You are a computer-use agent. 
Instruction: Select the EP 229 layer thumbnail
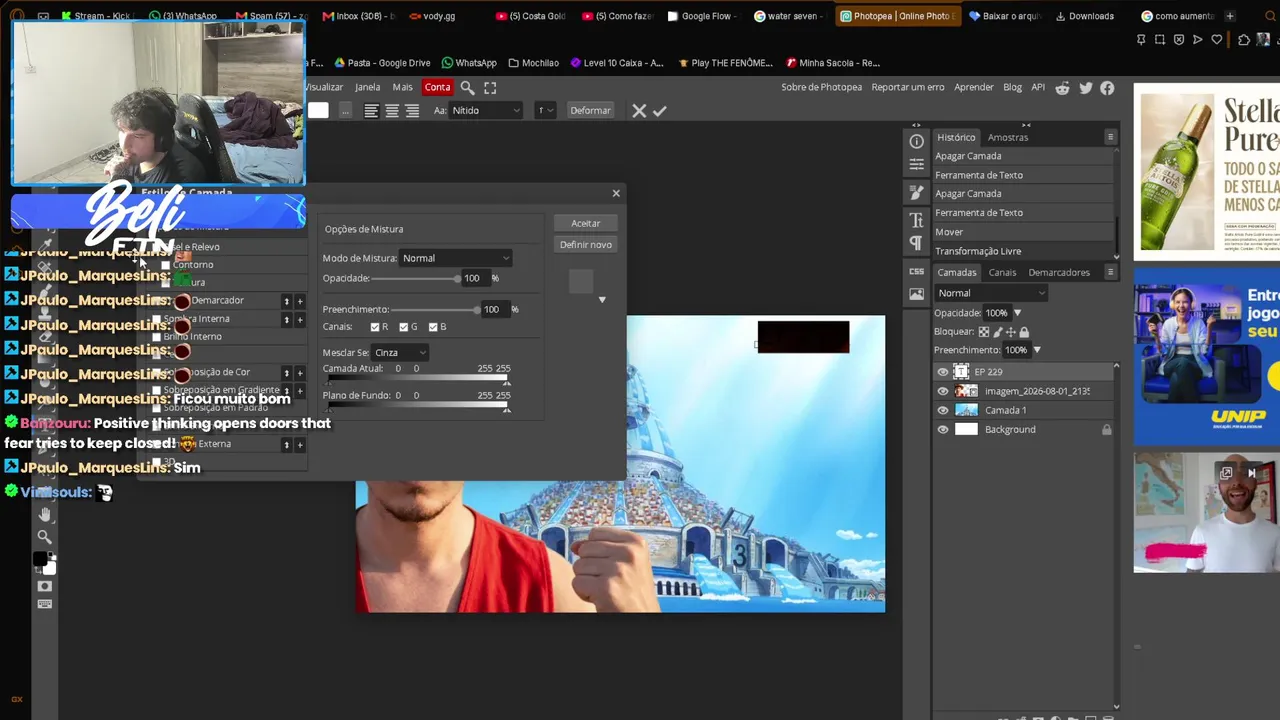961,372
